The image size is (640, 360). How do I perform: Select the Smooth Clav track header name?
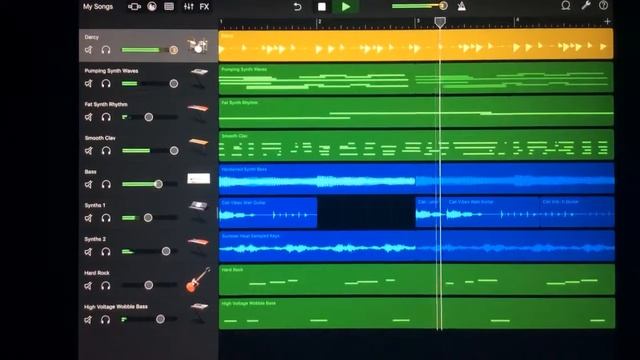pos(100,138)
